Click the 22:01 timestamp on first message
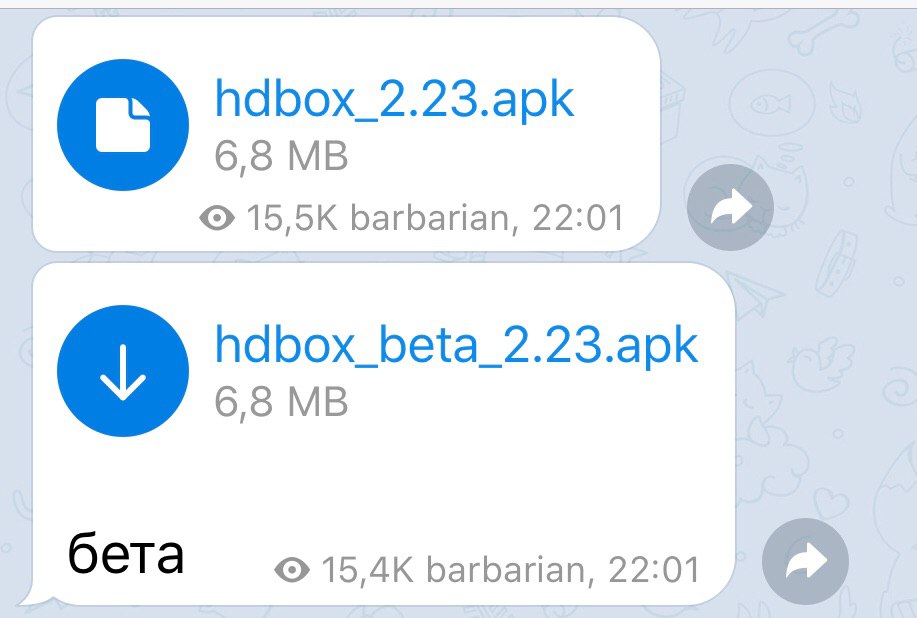 578,218
